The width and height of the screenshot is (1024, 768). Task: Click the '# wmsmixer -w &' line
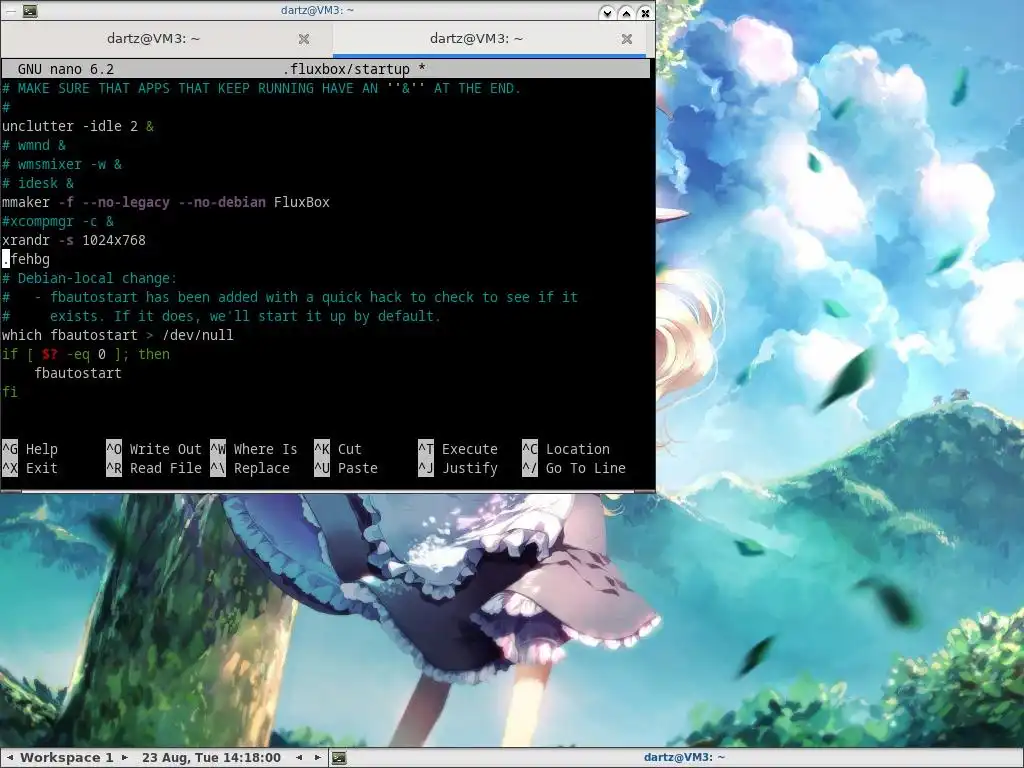tap(62, 164)
